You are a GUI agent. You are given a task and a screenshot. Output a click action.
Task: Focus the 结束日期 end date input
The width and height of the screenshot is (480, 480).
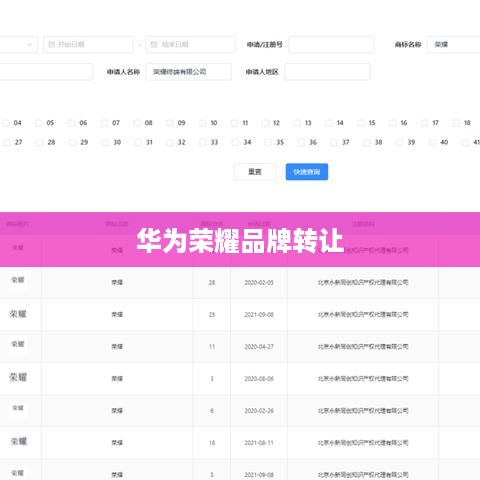coord(191,44)
